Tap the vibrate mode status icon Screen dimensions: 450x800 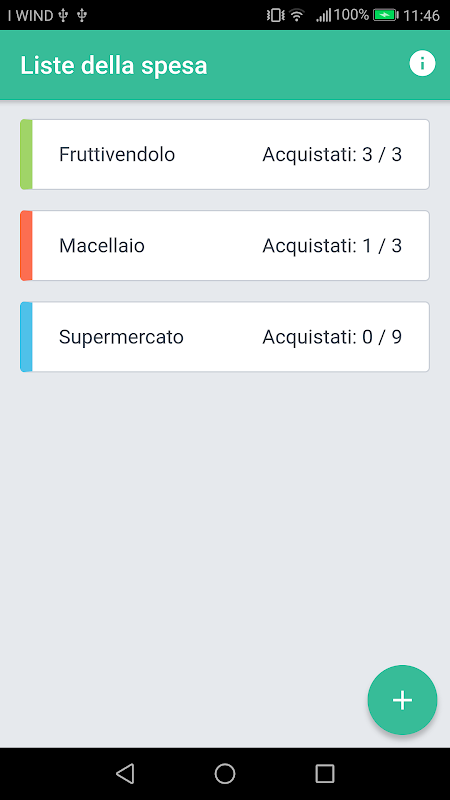coord(276,15)
